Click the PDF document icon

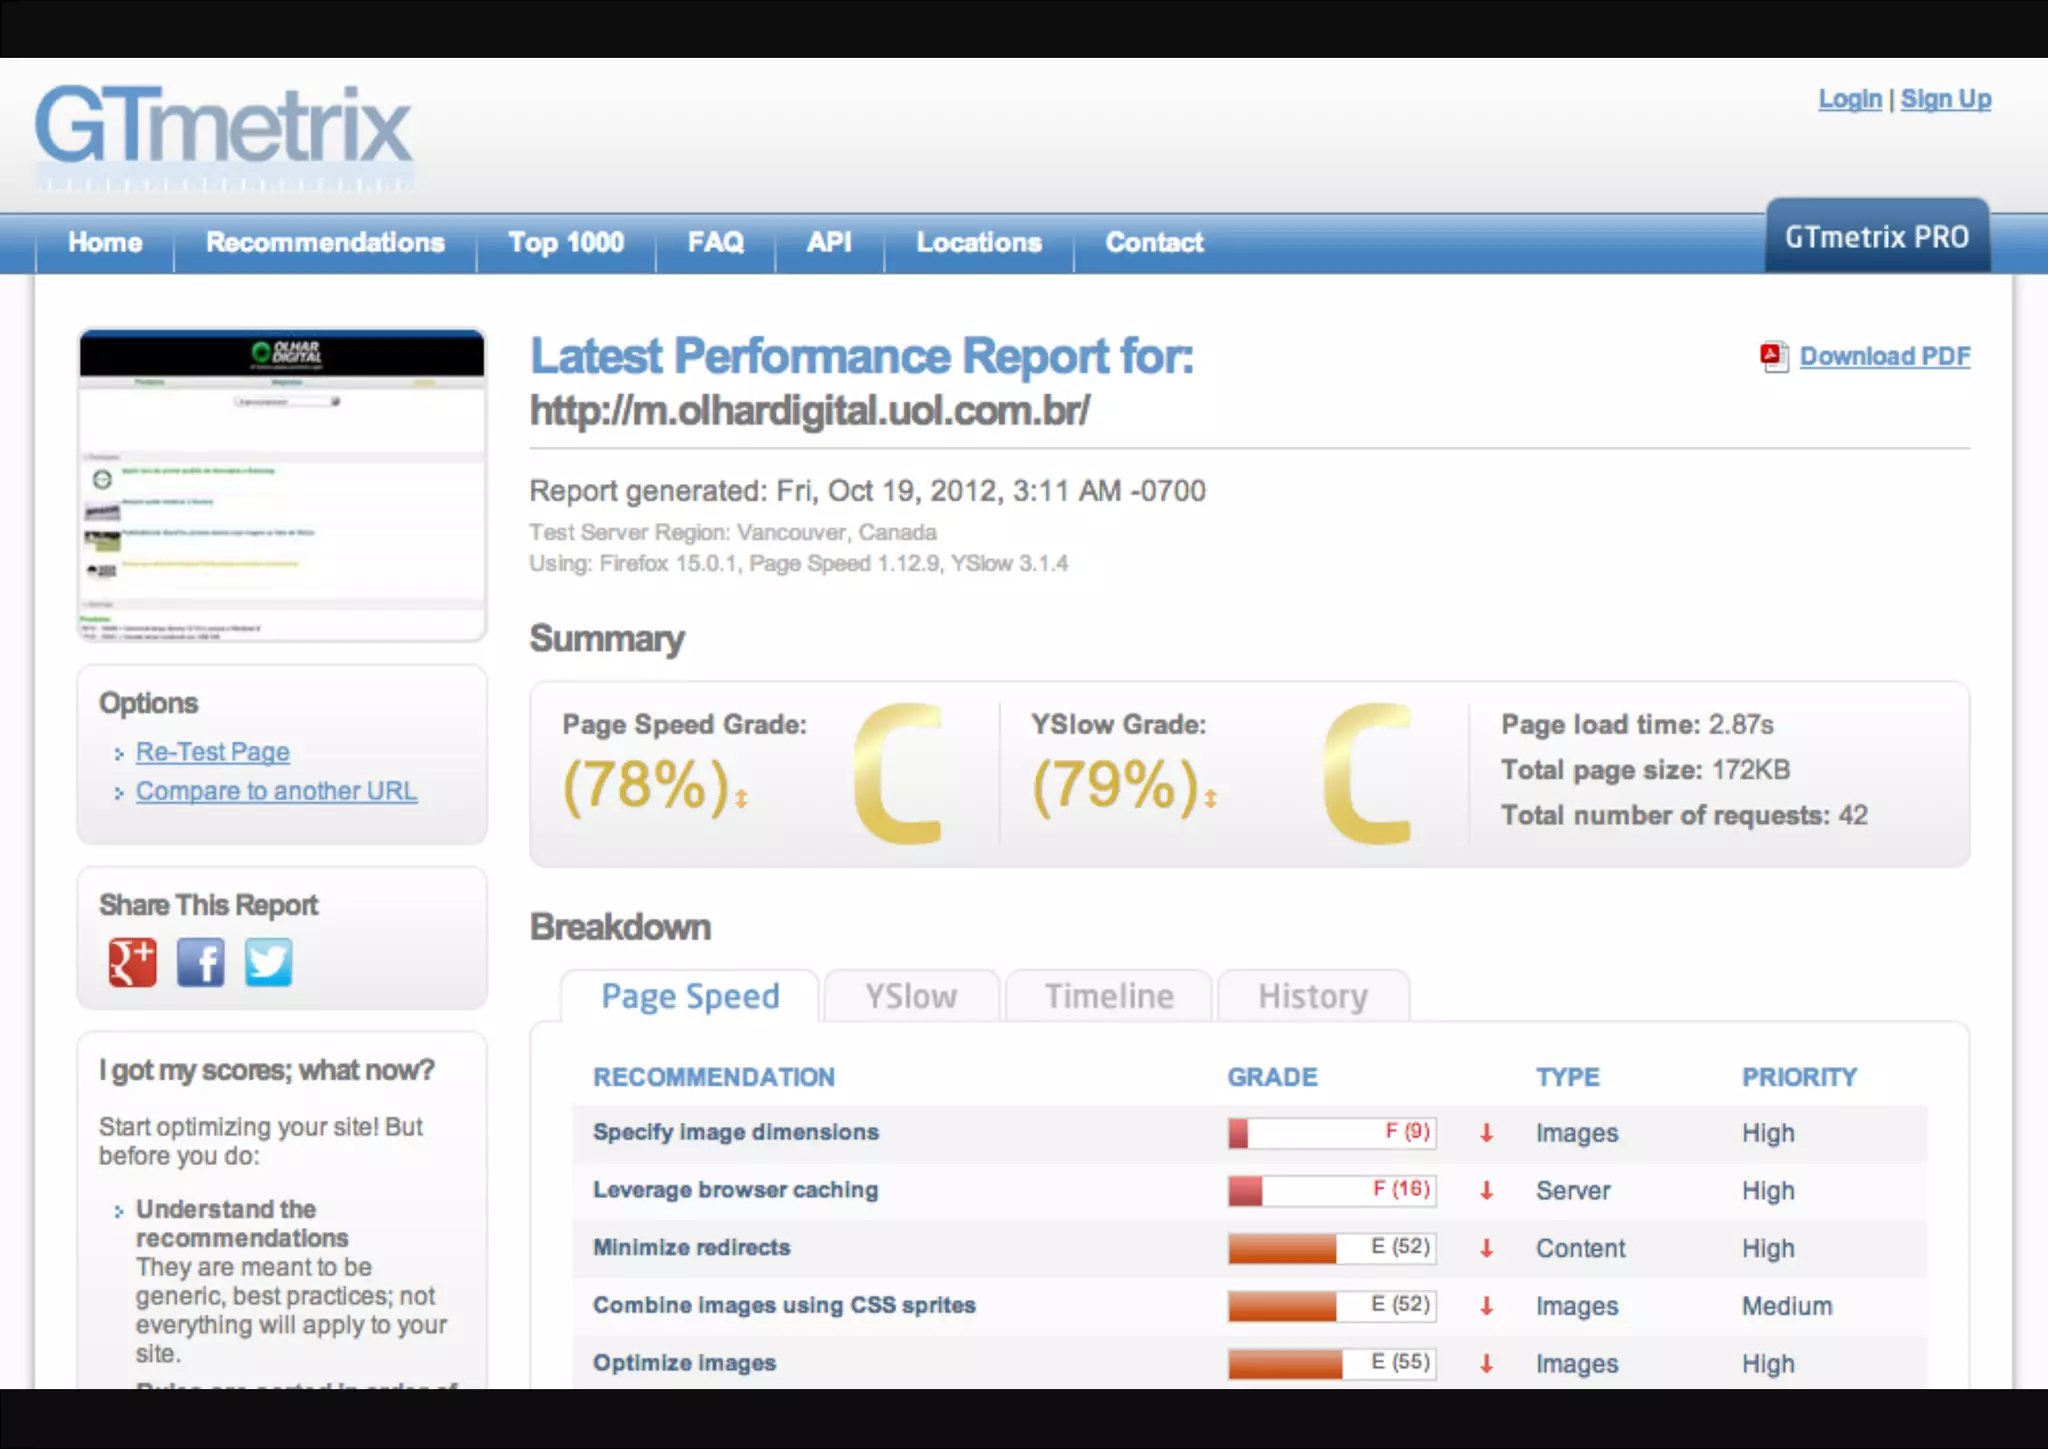point(1774,357)
